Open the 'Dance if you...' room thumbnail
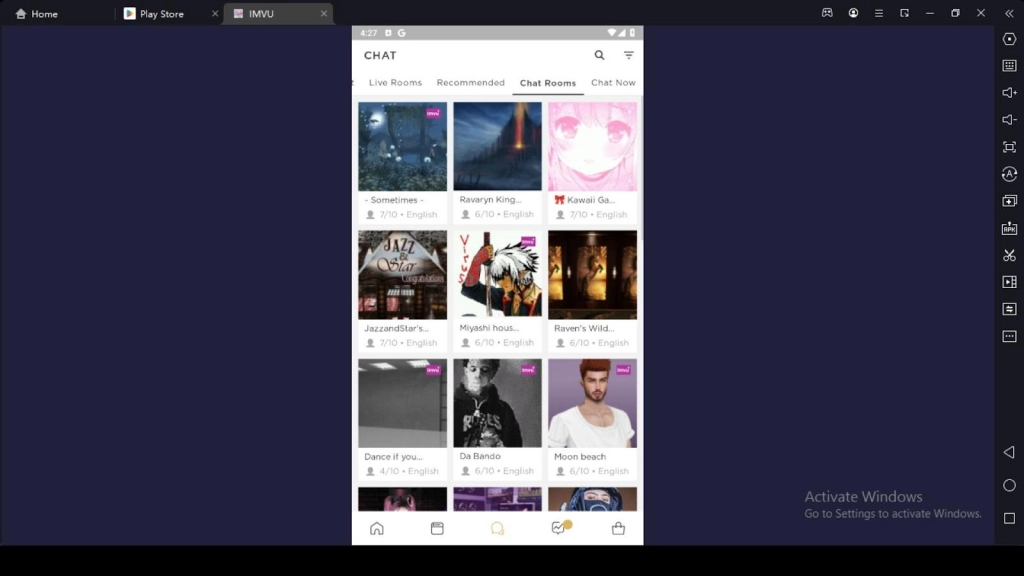 (x=402, y=403)
